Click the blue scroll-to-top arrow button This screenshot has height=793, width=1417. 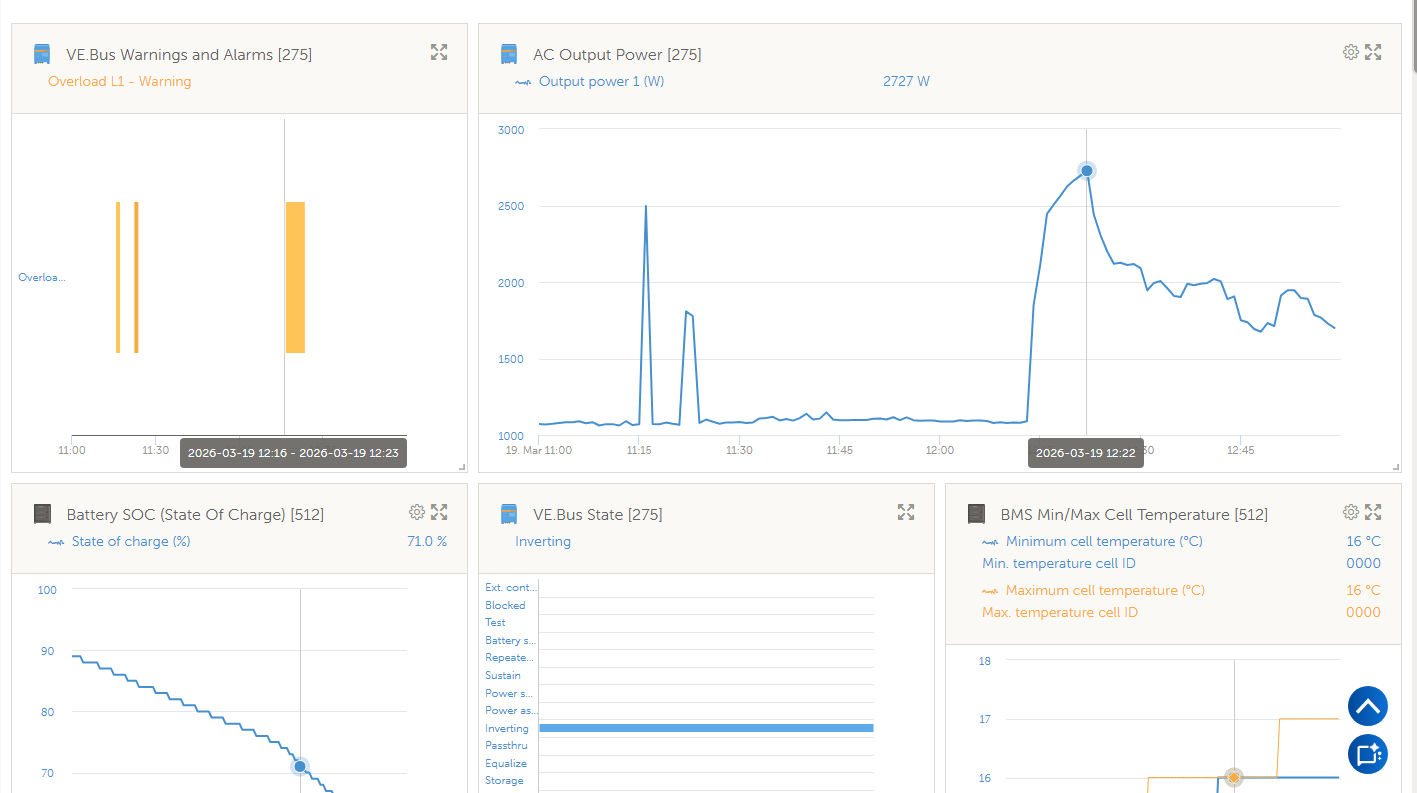click(1368, 706)
